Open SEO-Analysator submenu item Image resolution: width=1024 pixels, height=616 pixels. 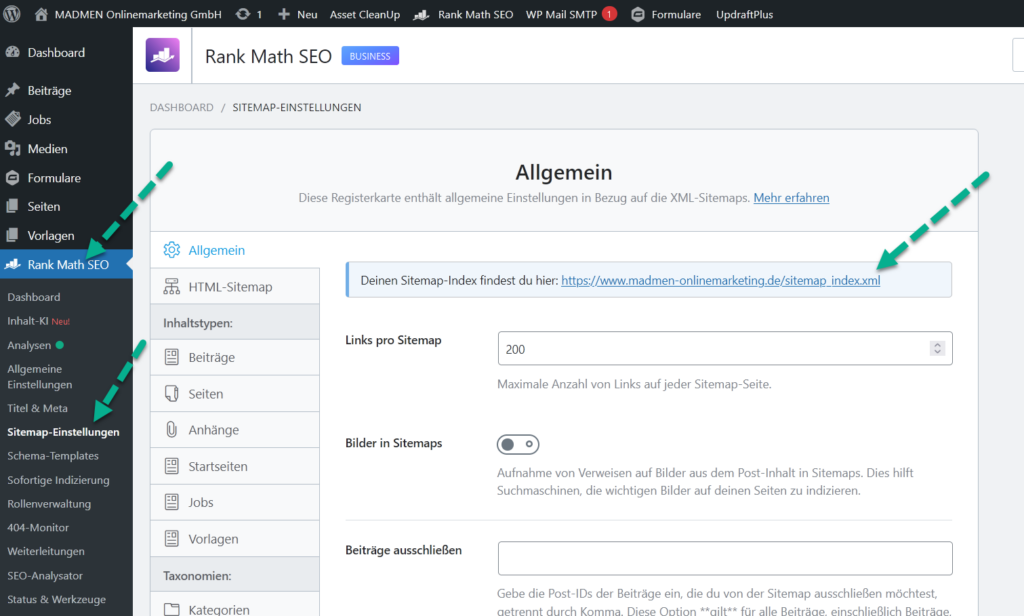(x=45, y=575)
